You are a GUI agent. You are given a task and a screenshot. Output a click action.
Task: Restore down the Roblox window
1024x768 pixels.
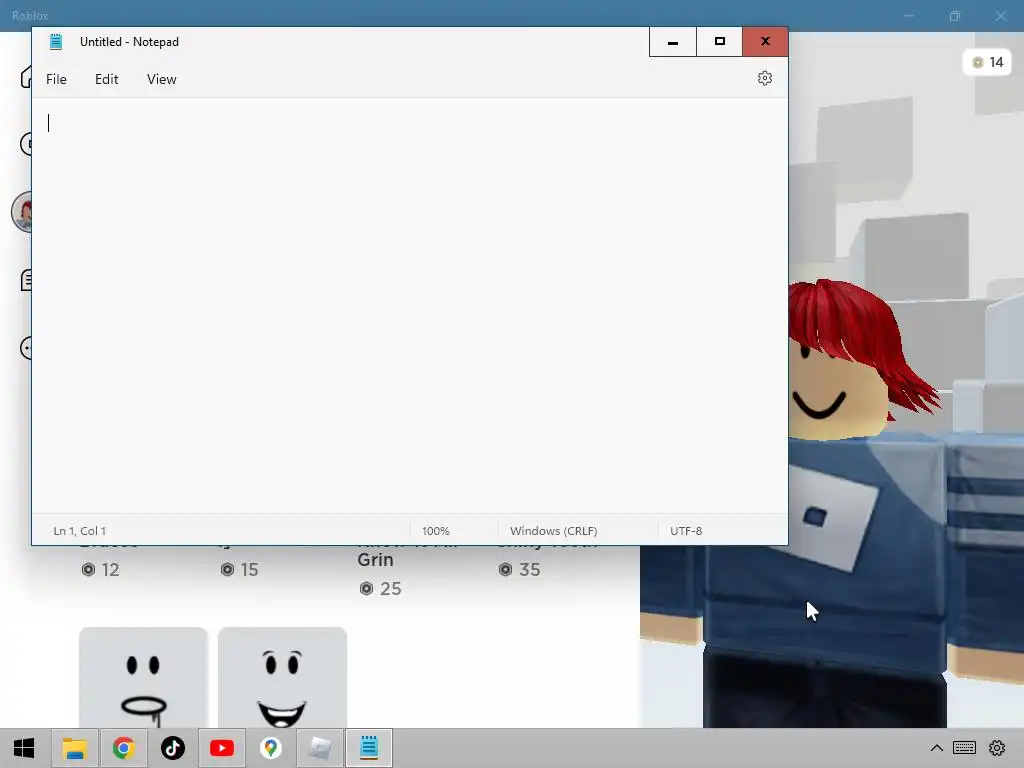(955, 16)
